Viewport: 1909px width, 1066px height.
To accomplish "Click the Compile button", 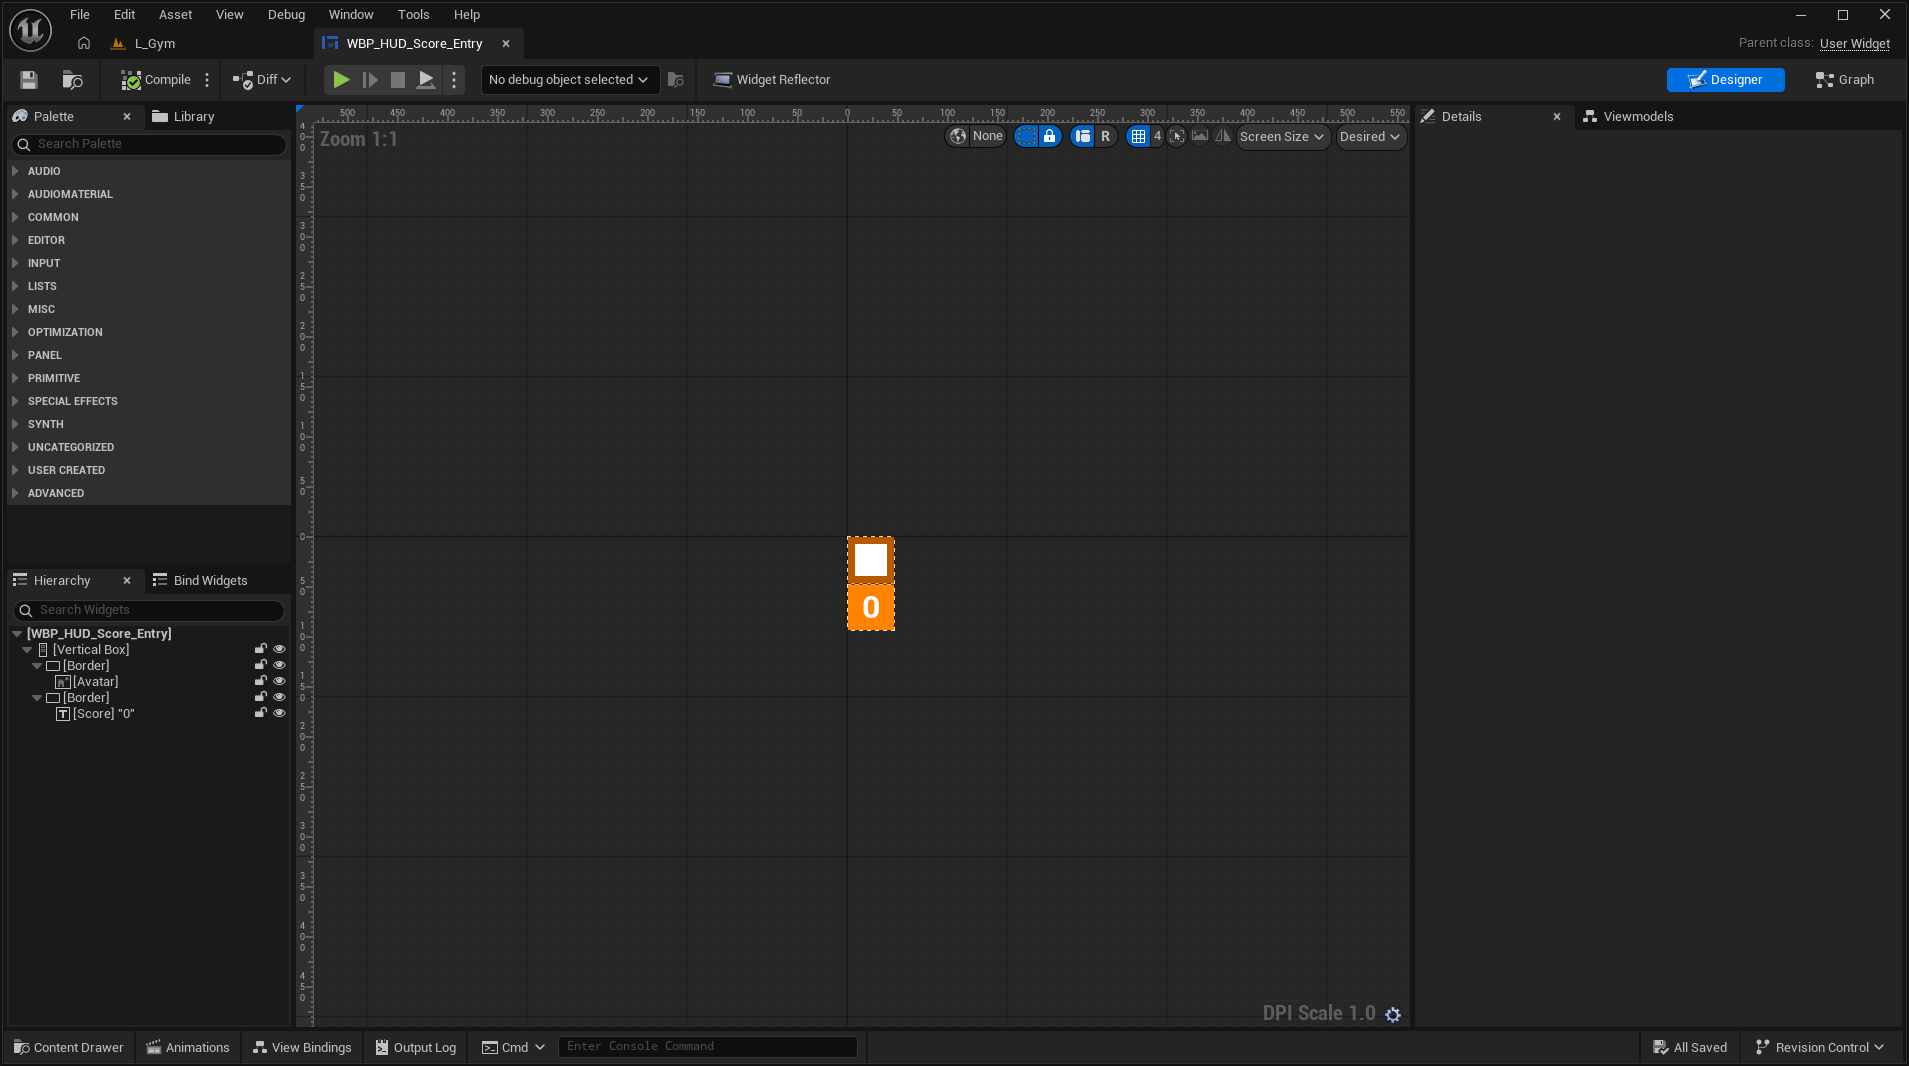I will pos(156,80).
